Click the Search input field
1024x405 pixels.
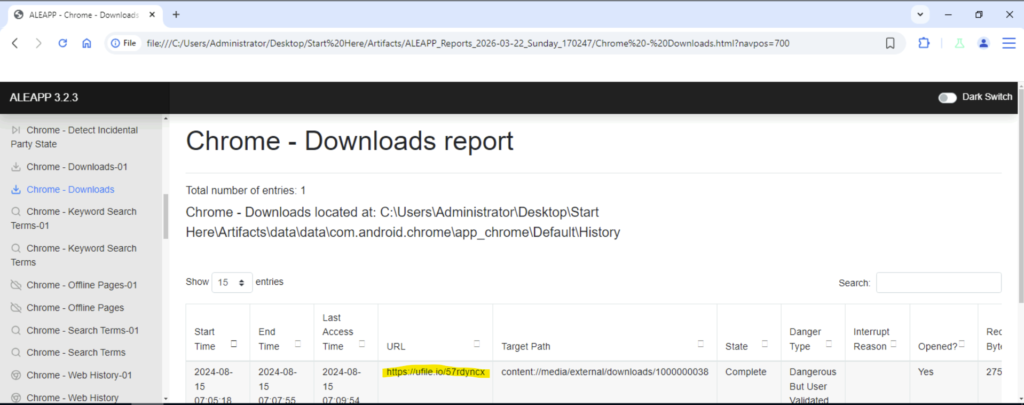[938, 283]
